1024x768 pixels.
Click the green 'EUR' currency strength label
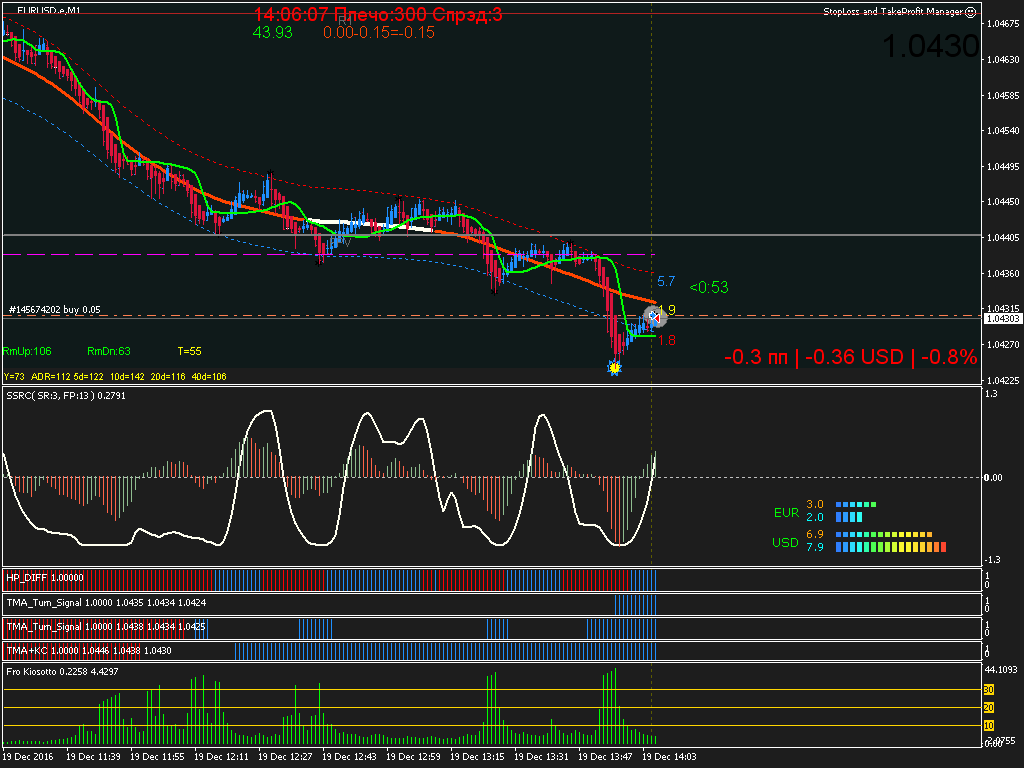786,513
